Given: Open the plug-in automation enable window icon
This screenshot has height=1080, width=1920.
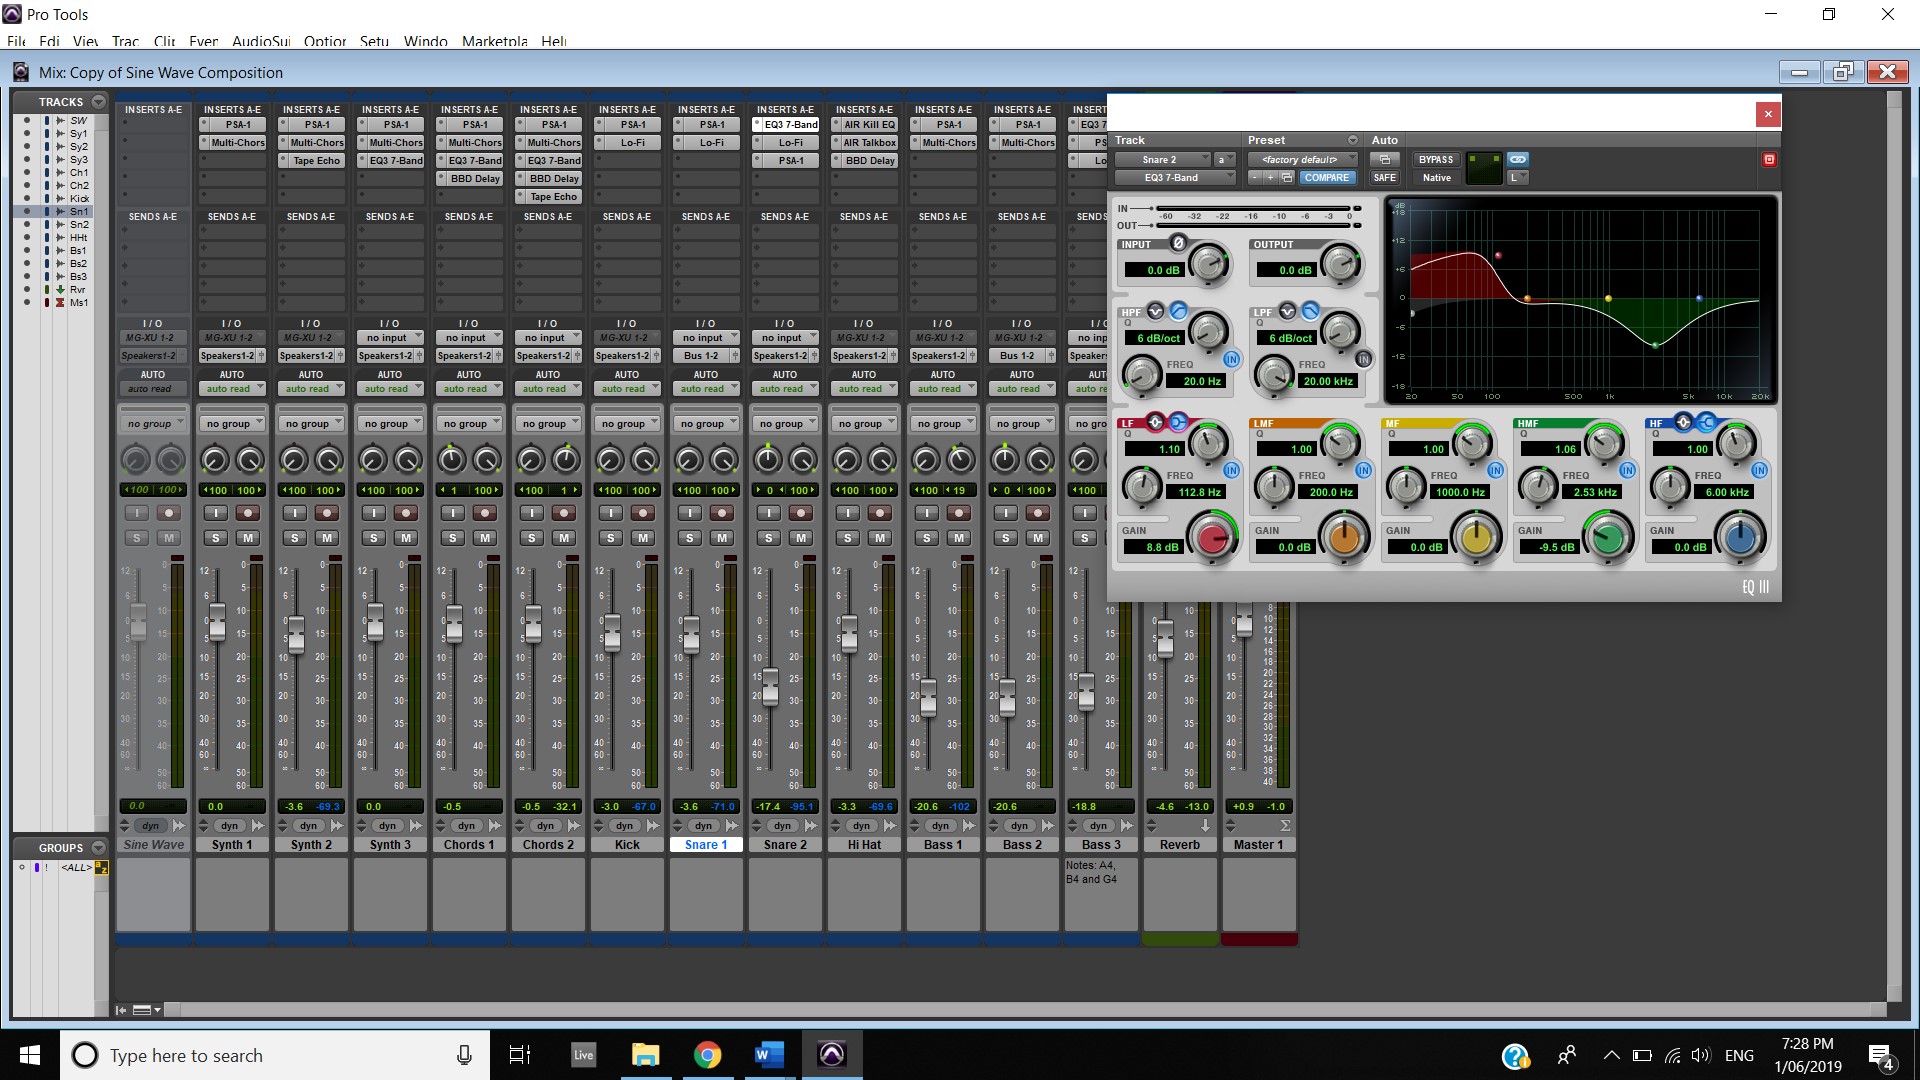Looking at the screenshot, I should [1384, 159].
